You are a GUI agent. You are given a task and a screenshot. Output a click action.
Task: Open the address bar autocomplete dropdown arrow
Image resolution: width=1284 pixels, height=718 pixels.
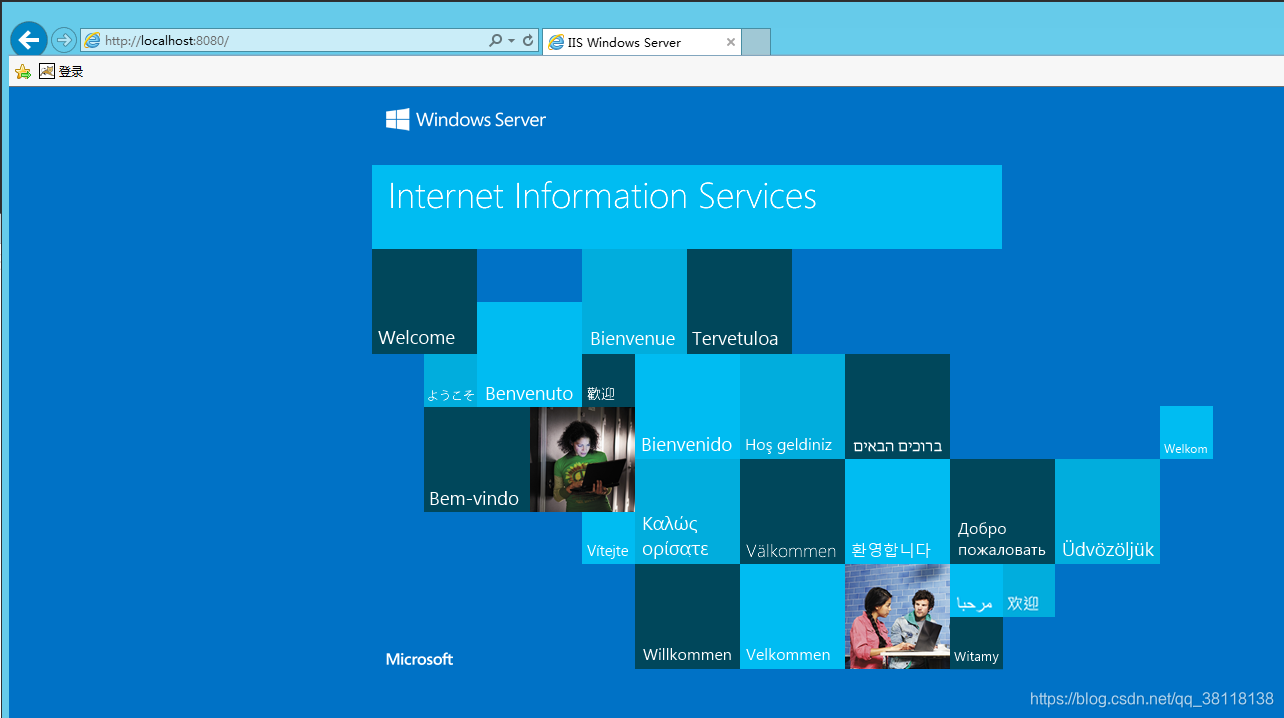coord(512,41)
